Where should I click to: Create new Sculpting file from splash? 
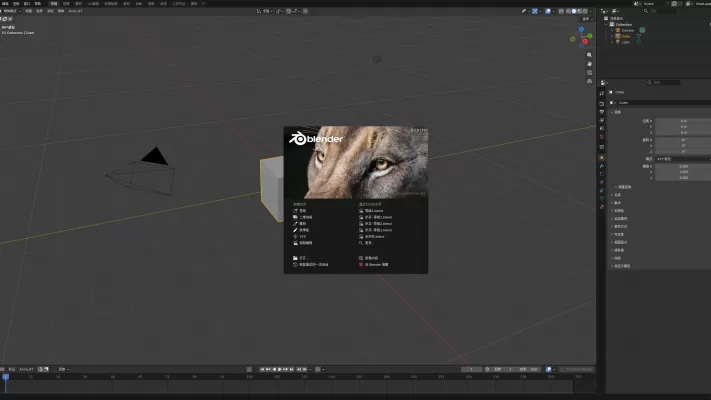tap(300, 224)
